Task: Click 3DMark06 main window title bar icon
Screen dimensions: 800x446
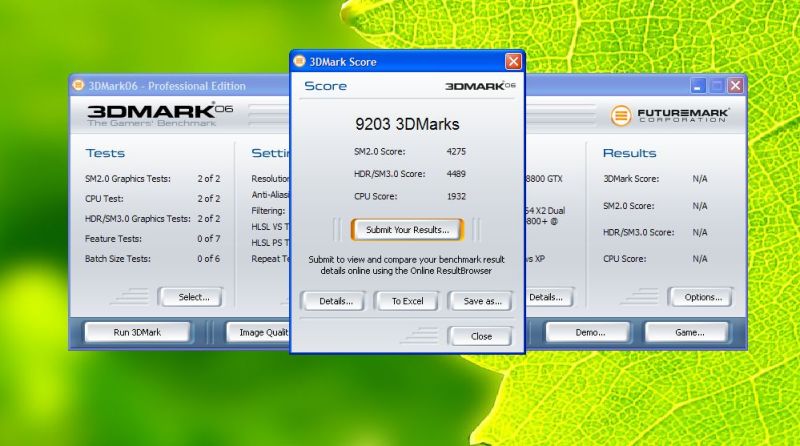Action: tap(78, 85)
